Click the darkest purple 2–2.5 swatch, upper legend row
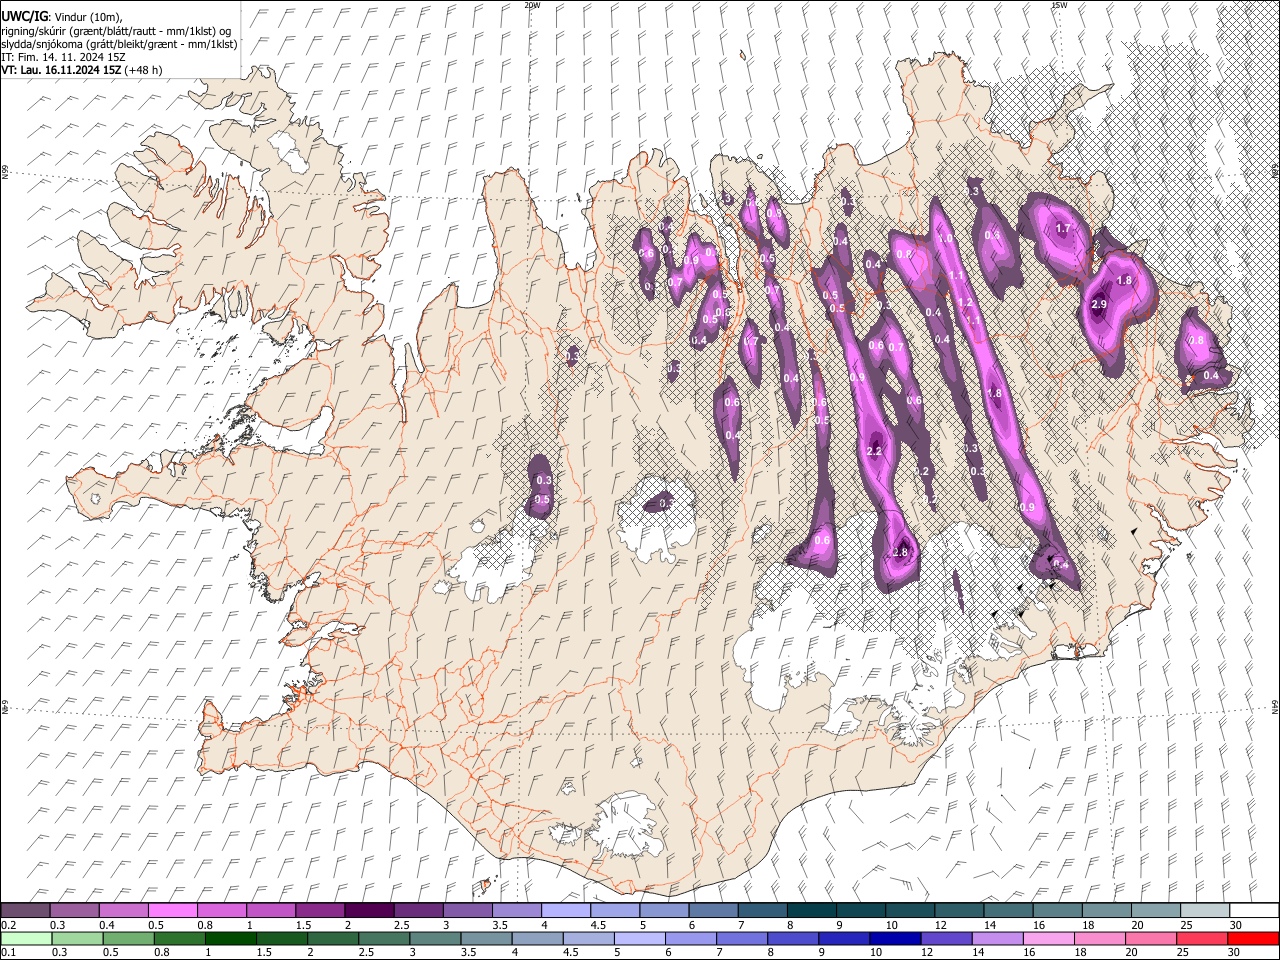This screenshot has width=1280, height=960. pyautogui.click(x=369, y=911)
